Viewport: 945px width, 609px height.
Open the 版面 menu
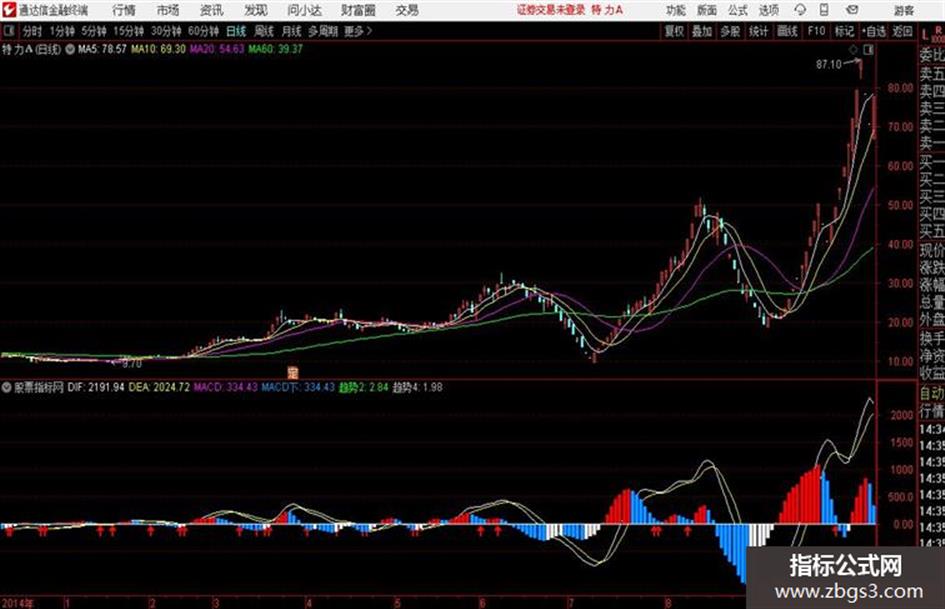706,10
